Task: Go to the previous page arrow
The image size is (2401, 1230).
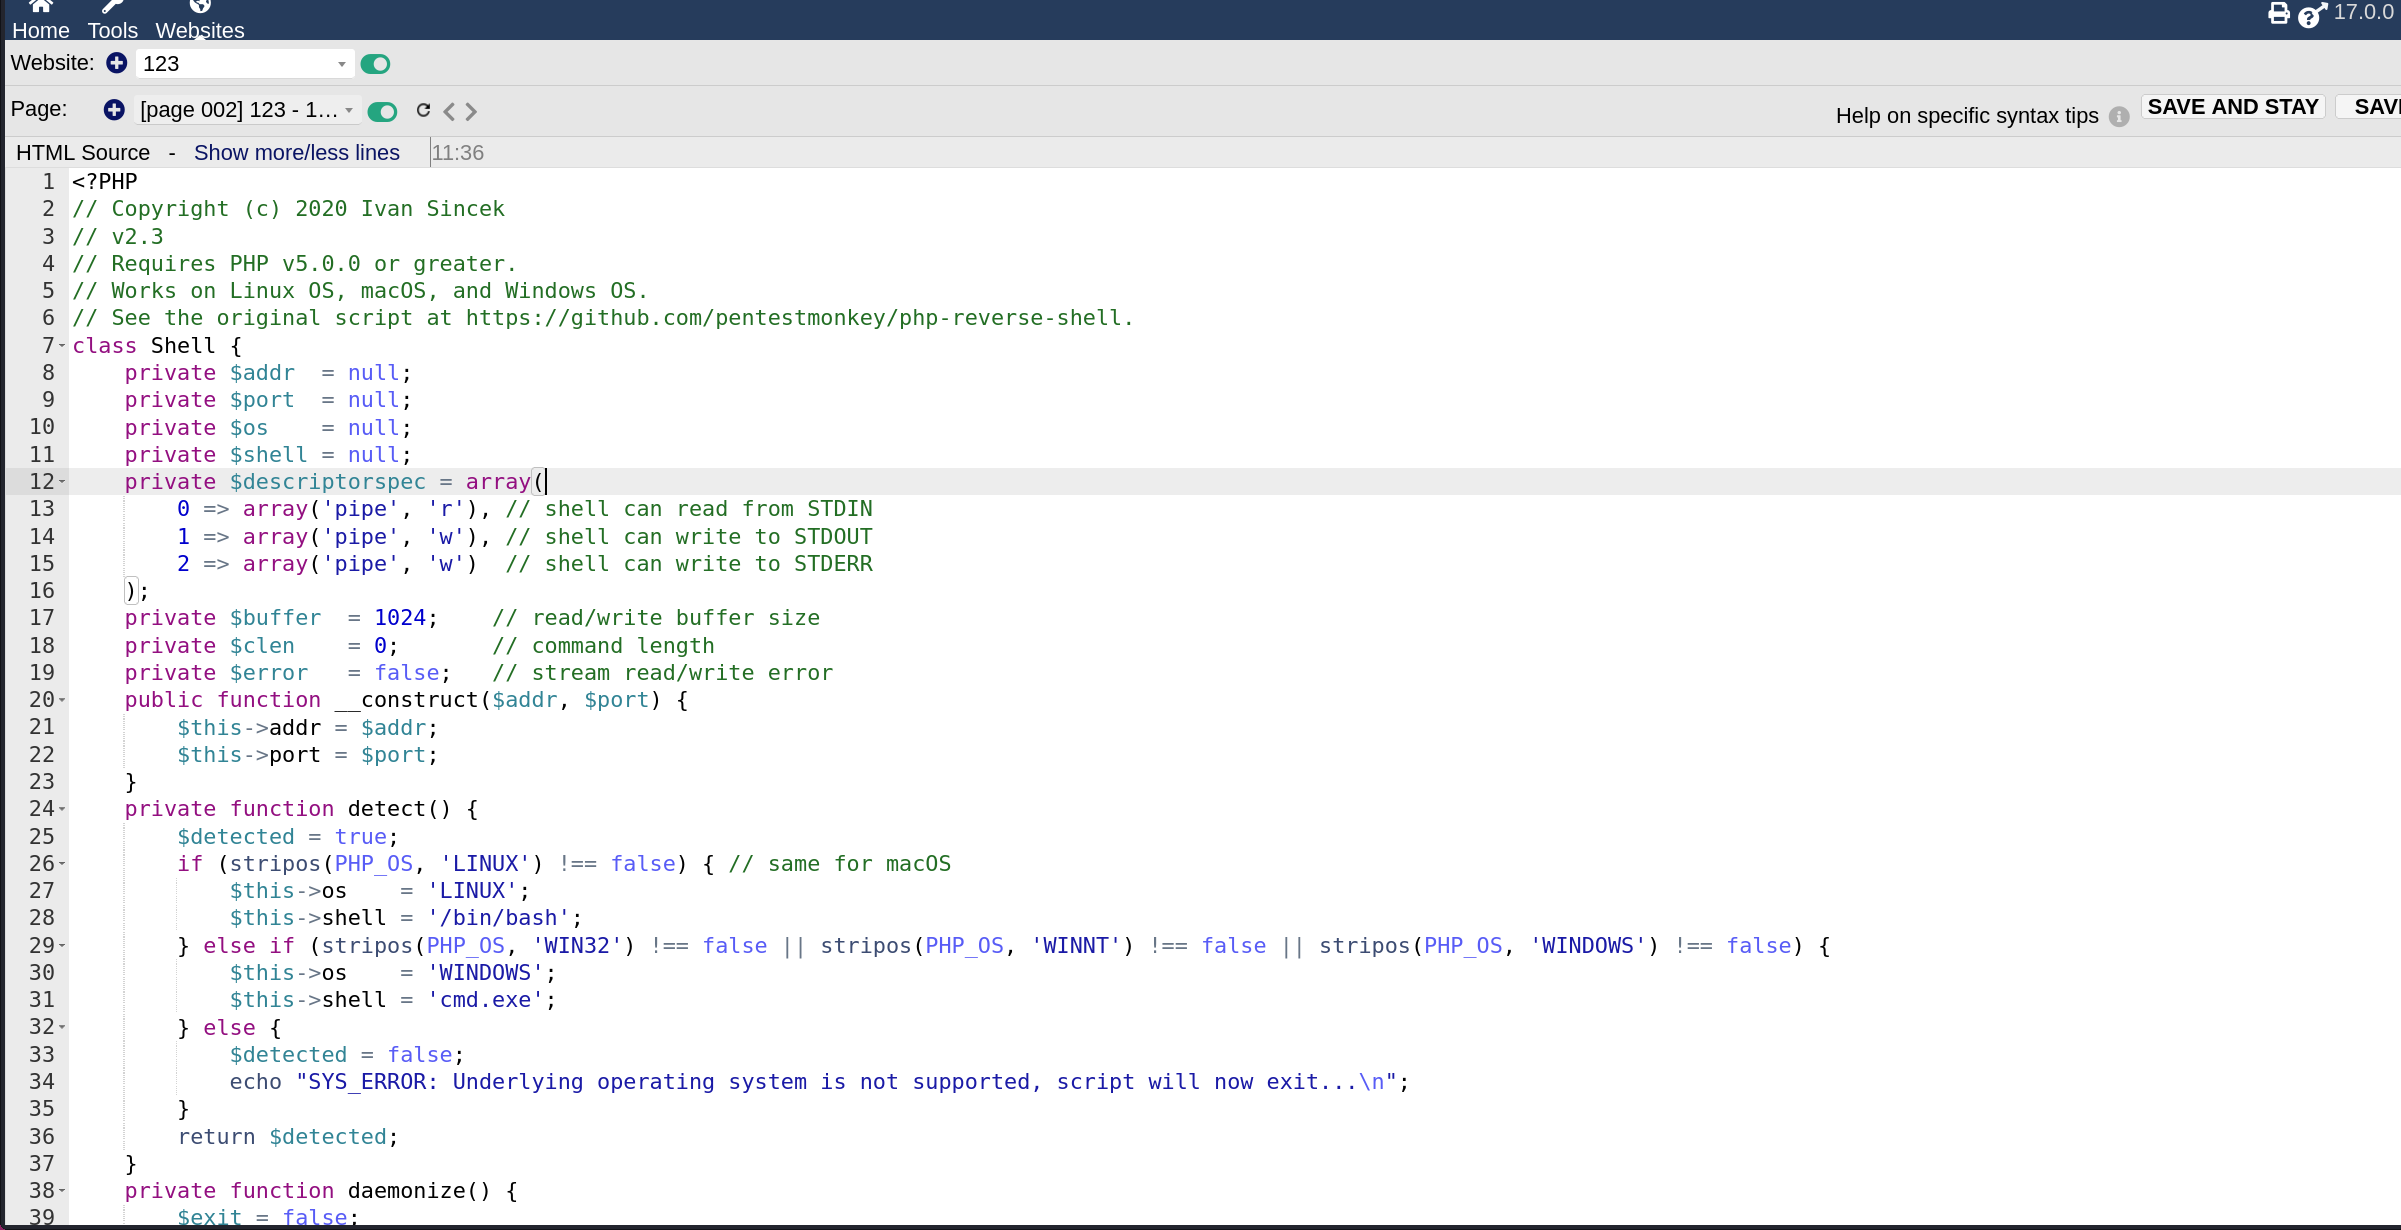Action: 449,111
